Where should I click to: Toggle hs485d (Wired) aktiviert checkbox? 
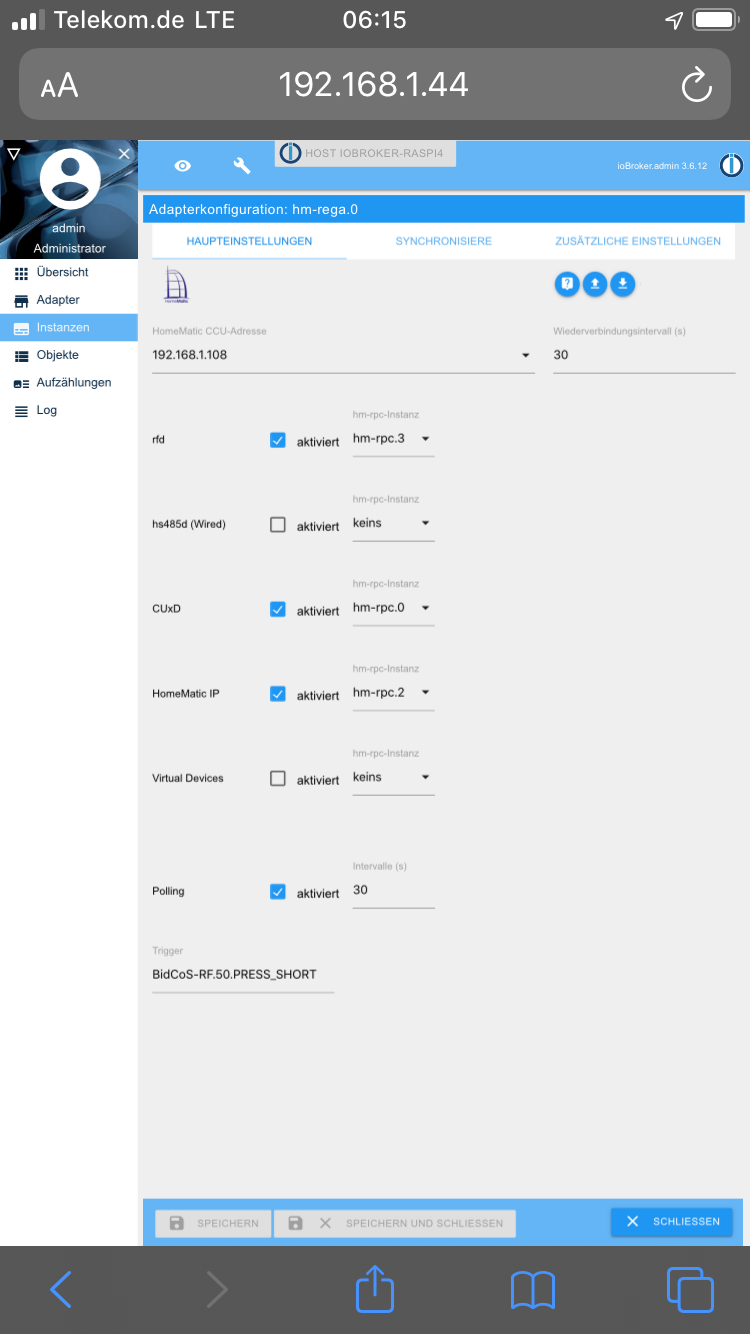[278, 524]
